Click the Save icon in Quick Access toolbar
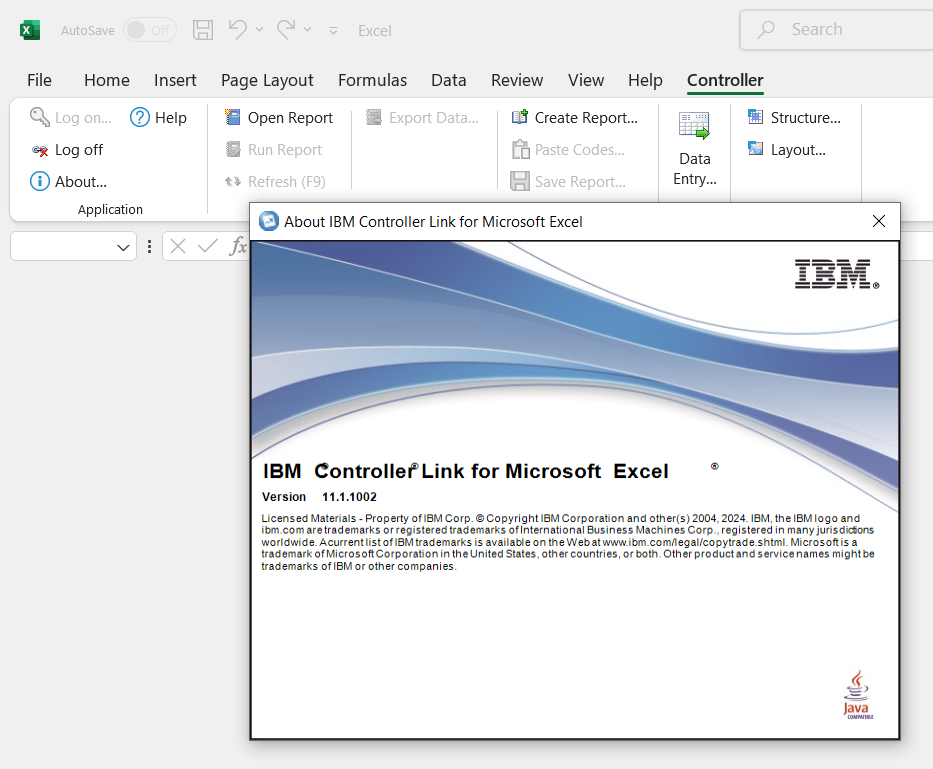Screen dimensions: 933x769 pyautogui.click(x=203, y=30)
